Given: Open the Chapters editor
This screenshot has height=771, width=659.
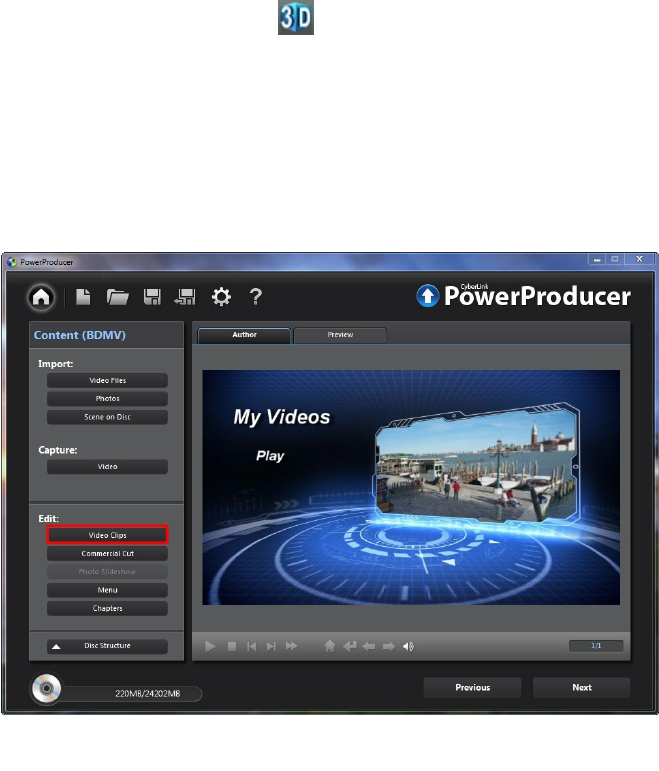Looking at the screenshot, I should 107,608.
